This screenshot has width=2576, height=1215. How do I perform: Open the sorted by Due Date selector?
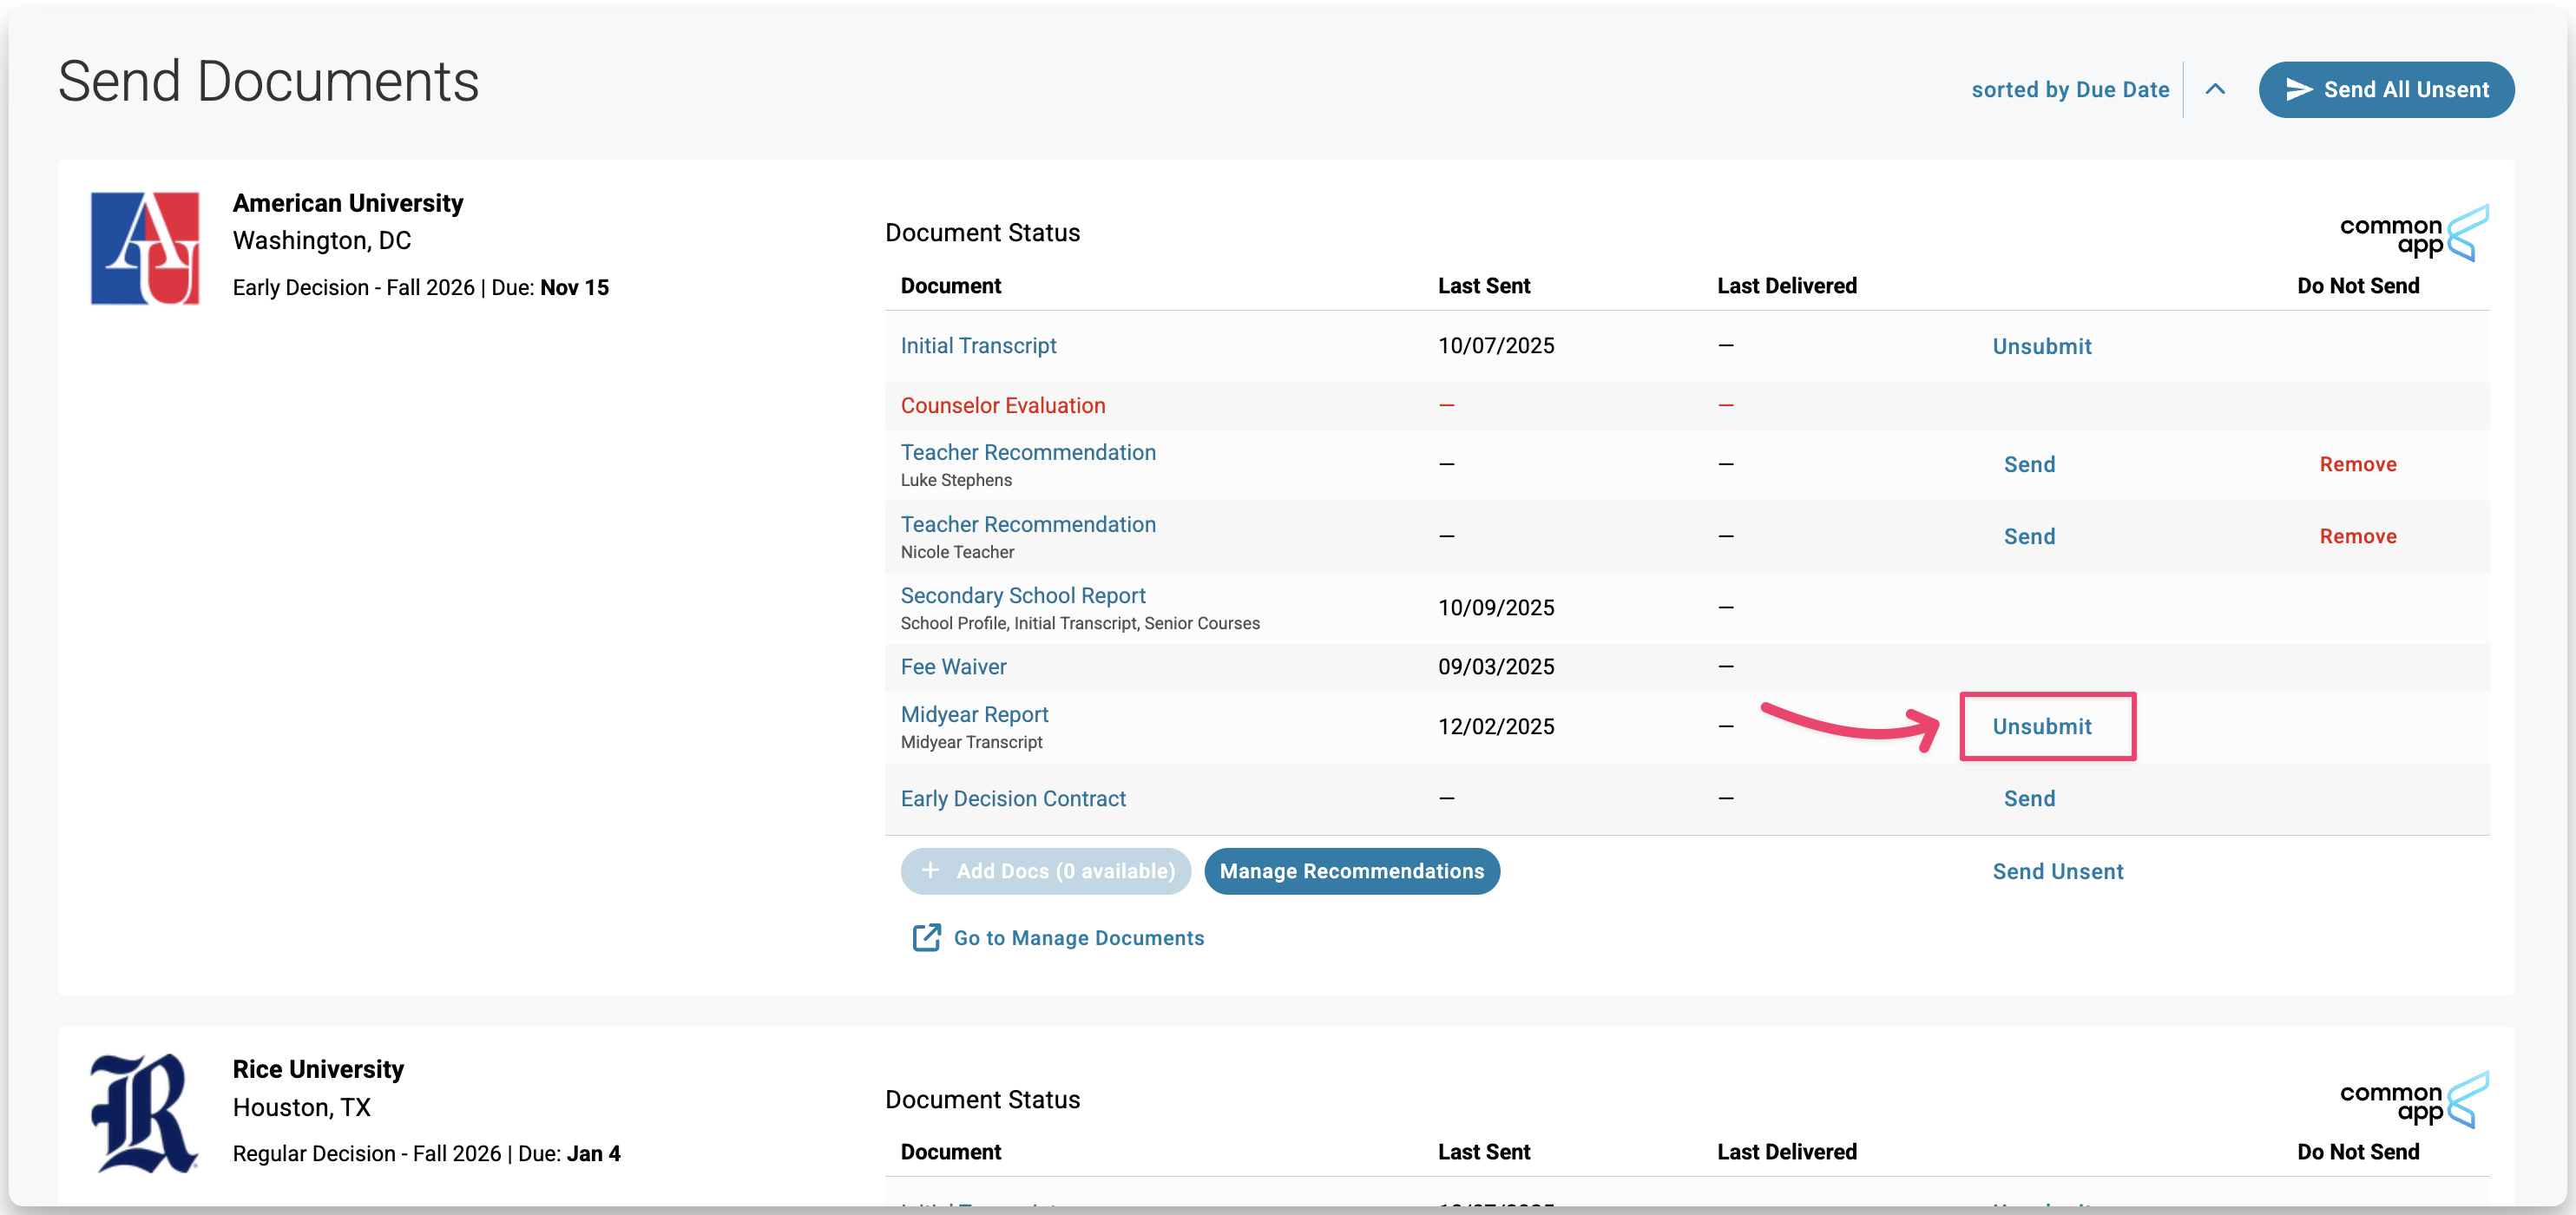2069,90
